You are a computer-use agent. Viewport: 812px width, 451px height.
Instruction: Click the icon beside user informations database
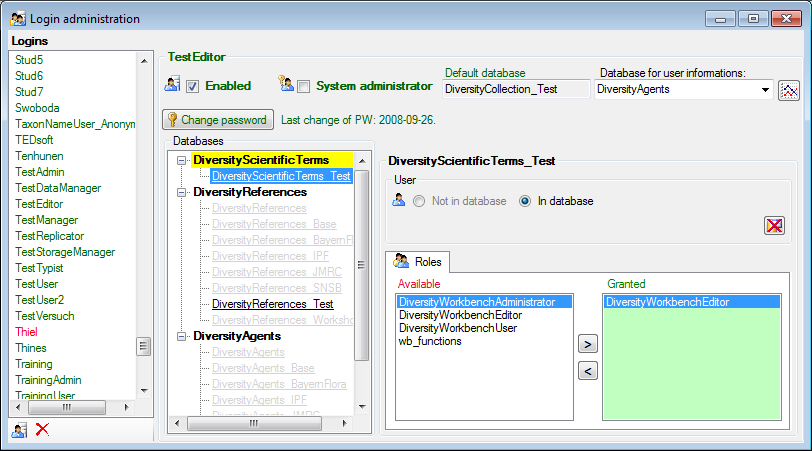(x=789, y=90)
